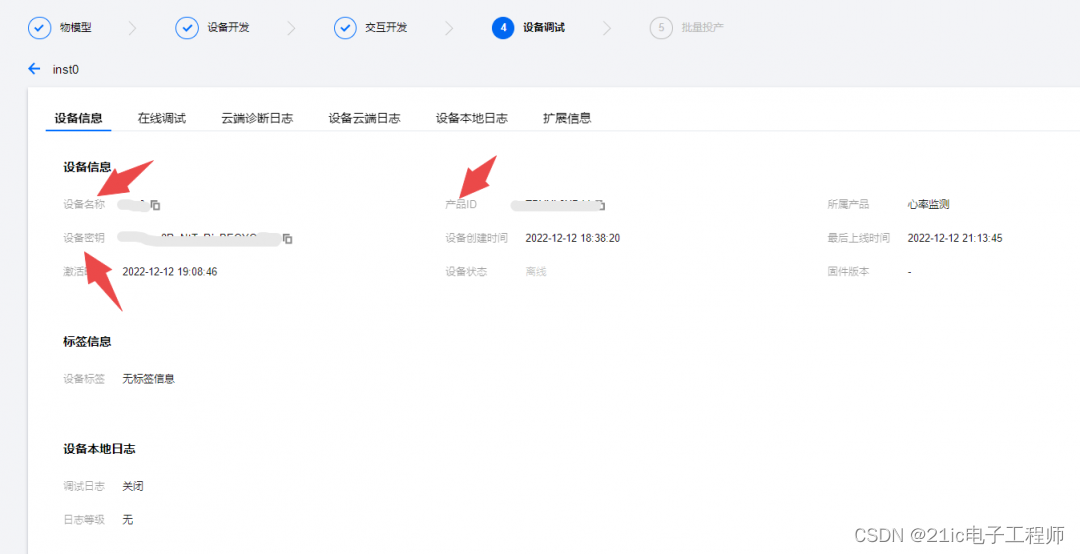Click the 离线 device status value
This screenshot has width=1080, height=554.
[536, 271]
